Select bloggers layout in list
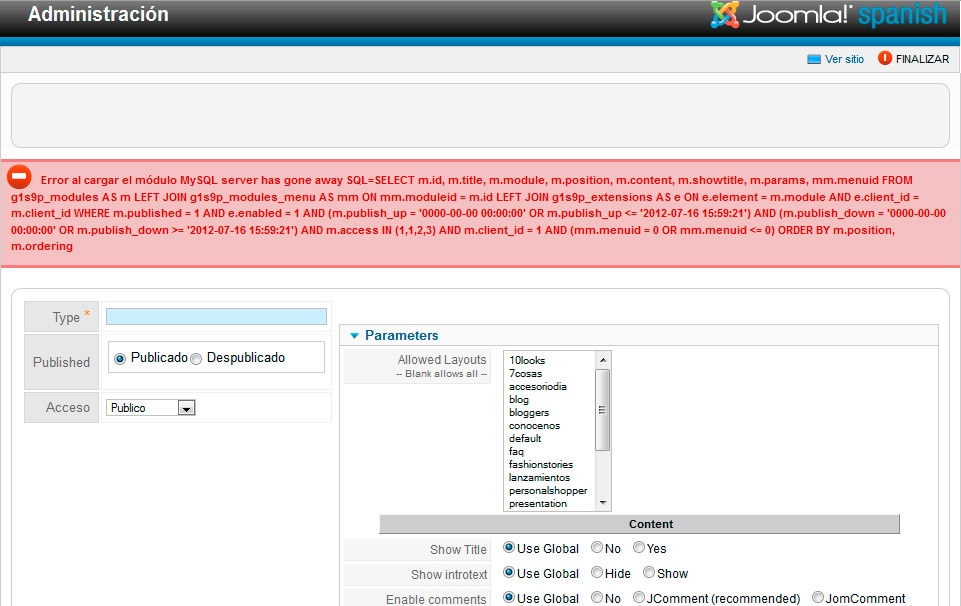Image resolution: width=961 pixels, height=606 pixels. click(x=529, y=412)
